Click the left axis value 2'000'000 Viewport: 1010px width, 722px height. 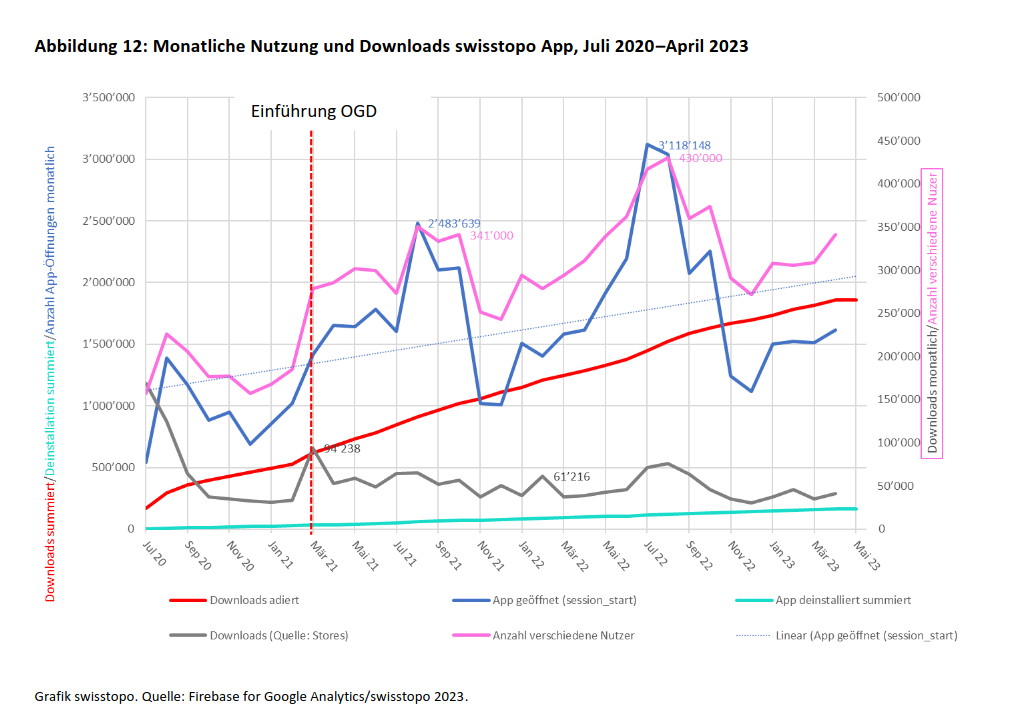pyautogui.click(x=109, y=282)
